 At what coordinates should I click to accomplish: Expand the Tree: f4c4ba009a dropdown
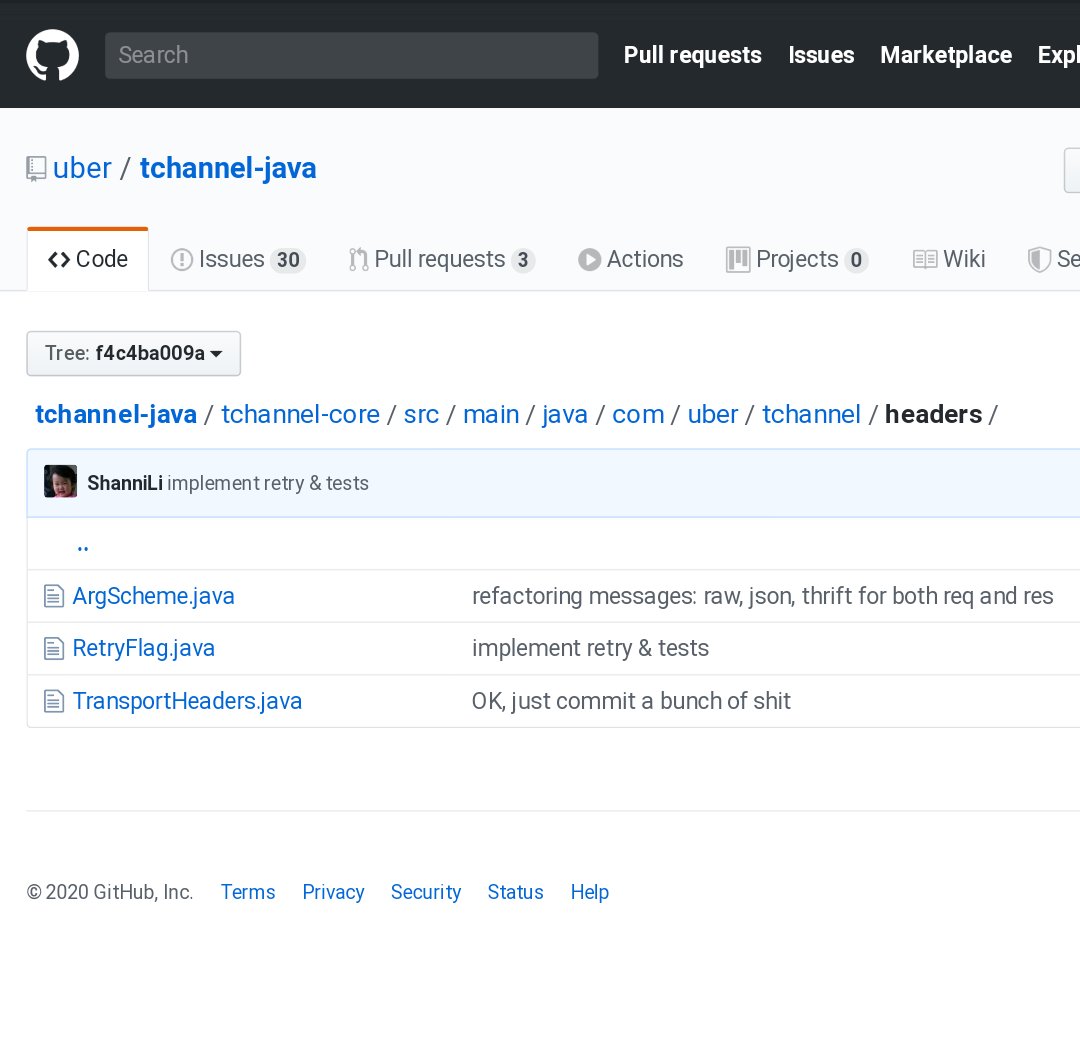click(134, 353)
